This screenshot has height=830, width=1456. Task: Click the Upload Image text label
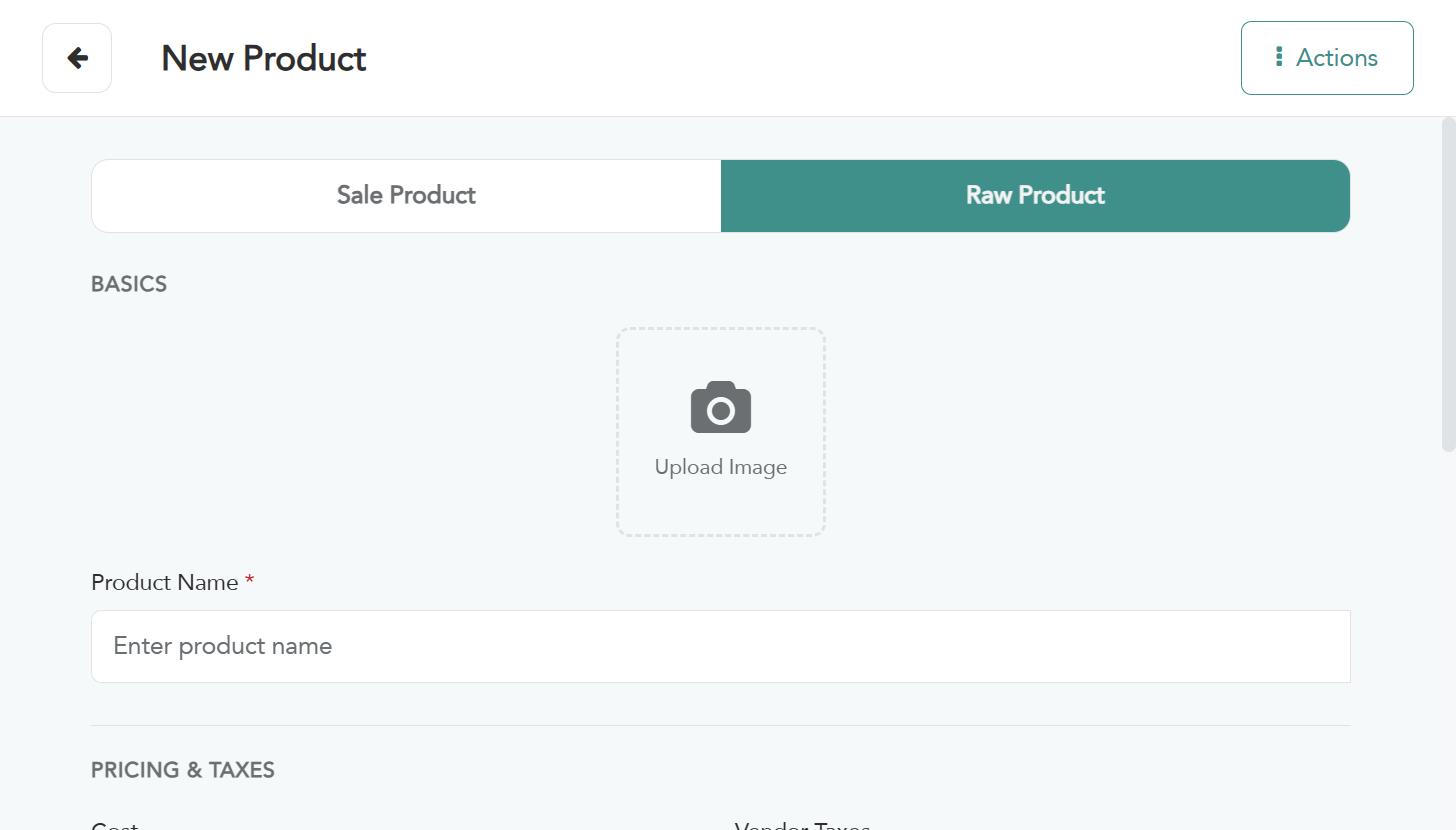tap(721, 467)
